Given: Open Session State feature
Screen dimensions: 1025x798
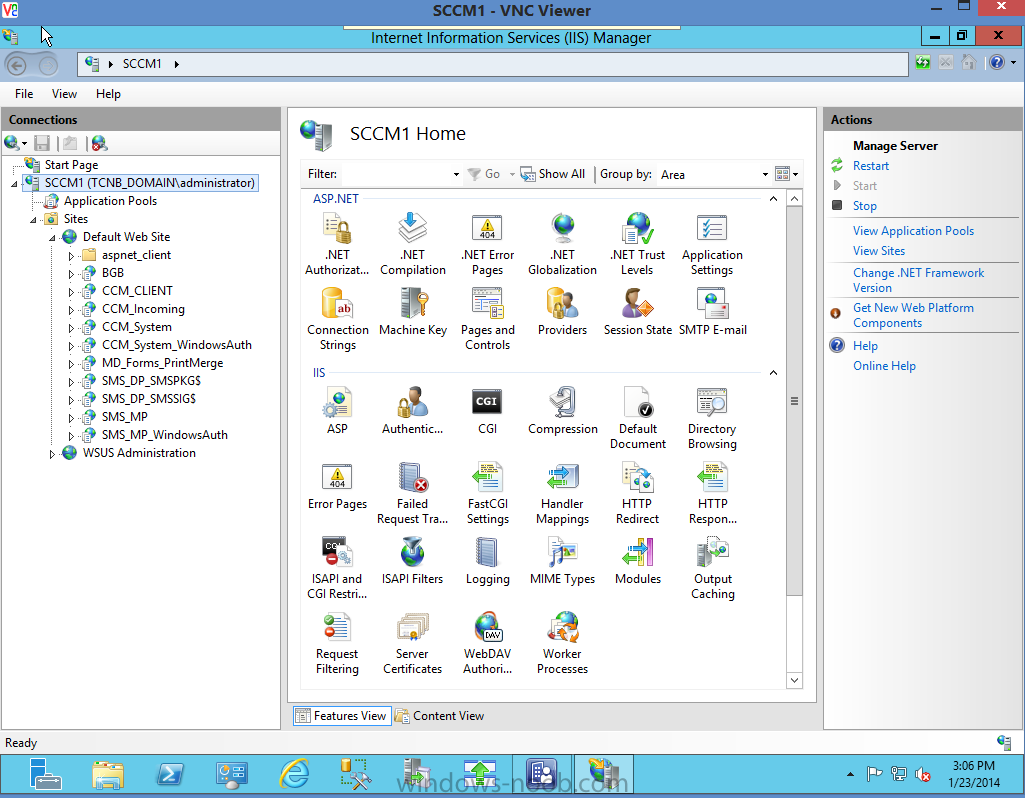Looking at the screenshot, I should coord(637,312).
